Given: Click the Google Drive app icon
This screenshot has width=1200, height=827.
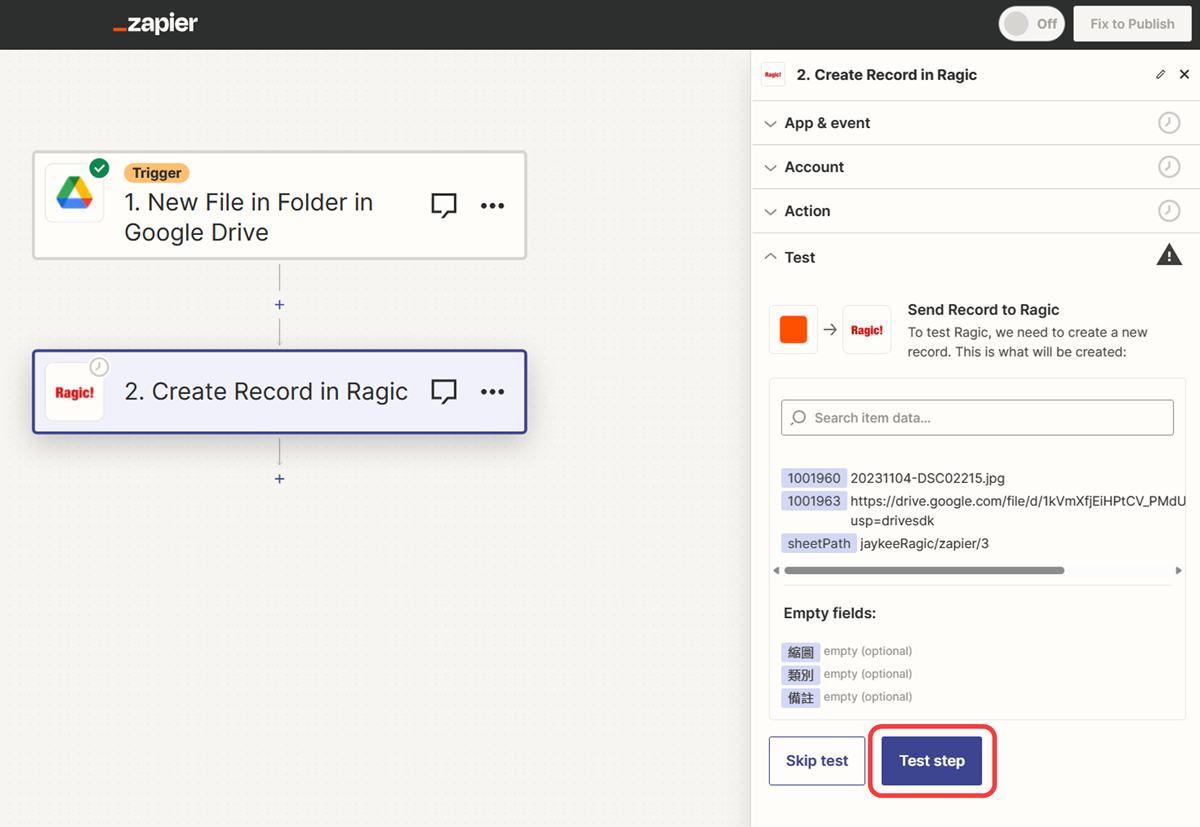Looking at the screenshot, I should (75, 192).
